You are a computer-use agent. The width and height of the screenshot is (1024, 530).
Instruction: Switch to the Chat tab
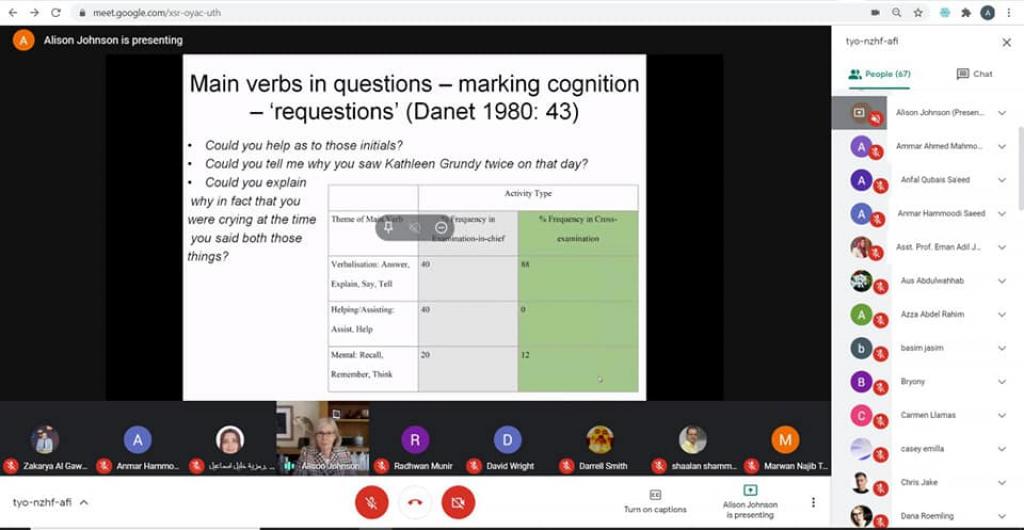click(x=975, y=74)
